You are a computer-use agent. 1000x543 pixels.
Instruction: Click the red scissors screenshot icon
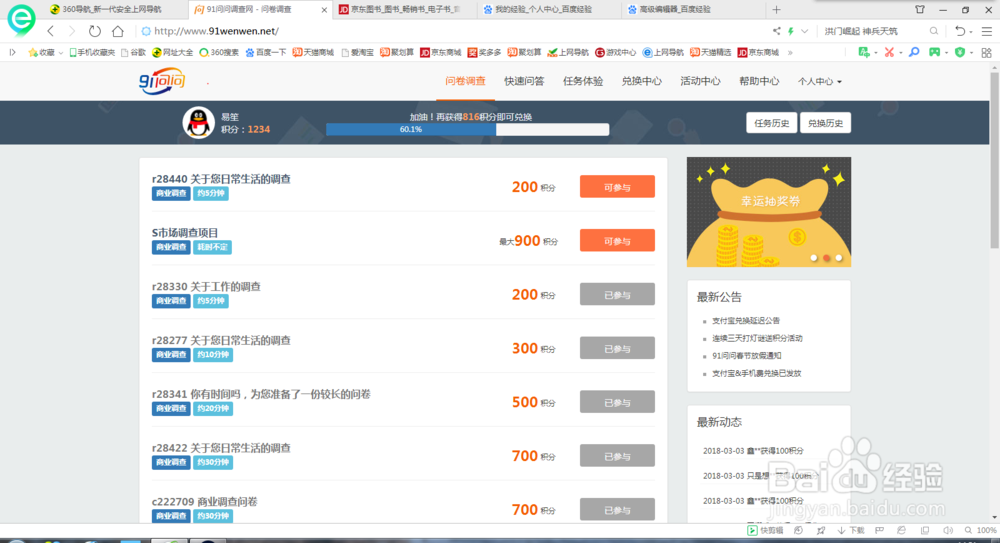coord(889,52)
